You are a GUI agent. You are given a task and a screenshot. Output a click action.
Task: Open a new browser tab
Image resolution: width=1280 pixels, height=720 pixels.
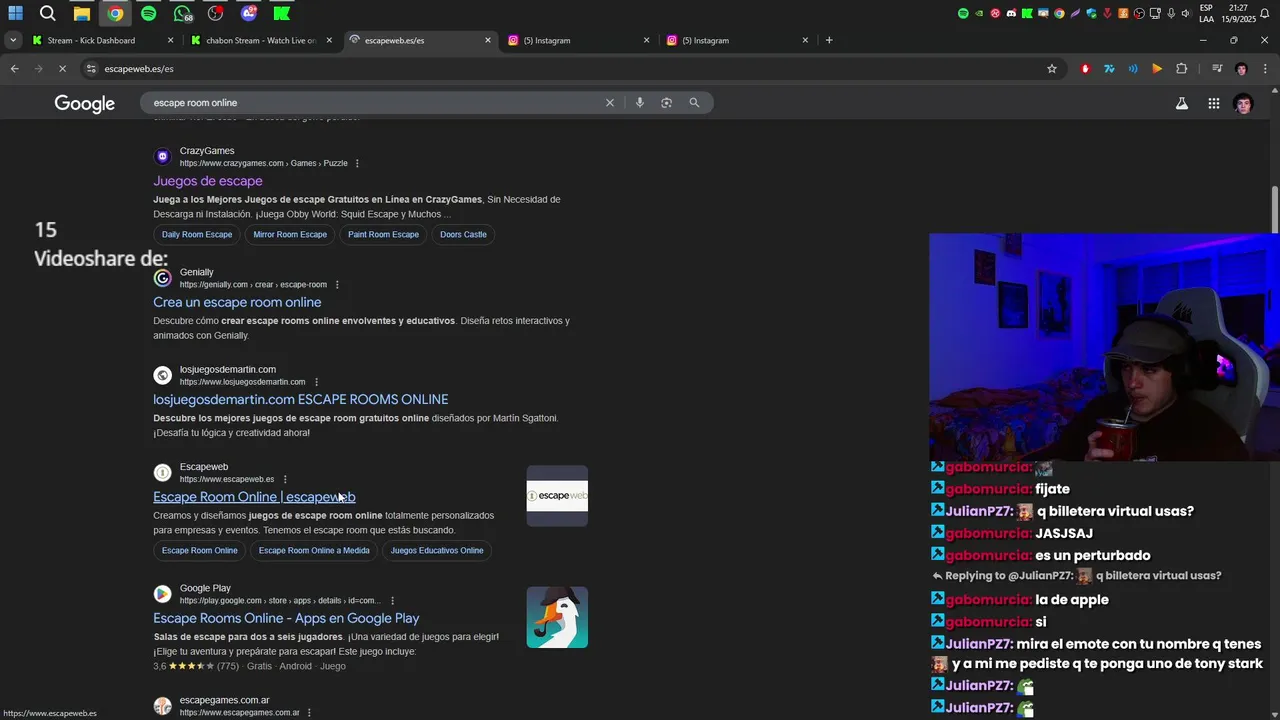pos(829,40)
